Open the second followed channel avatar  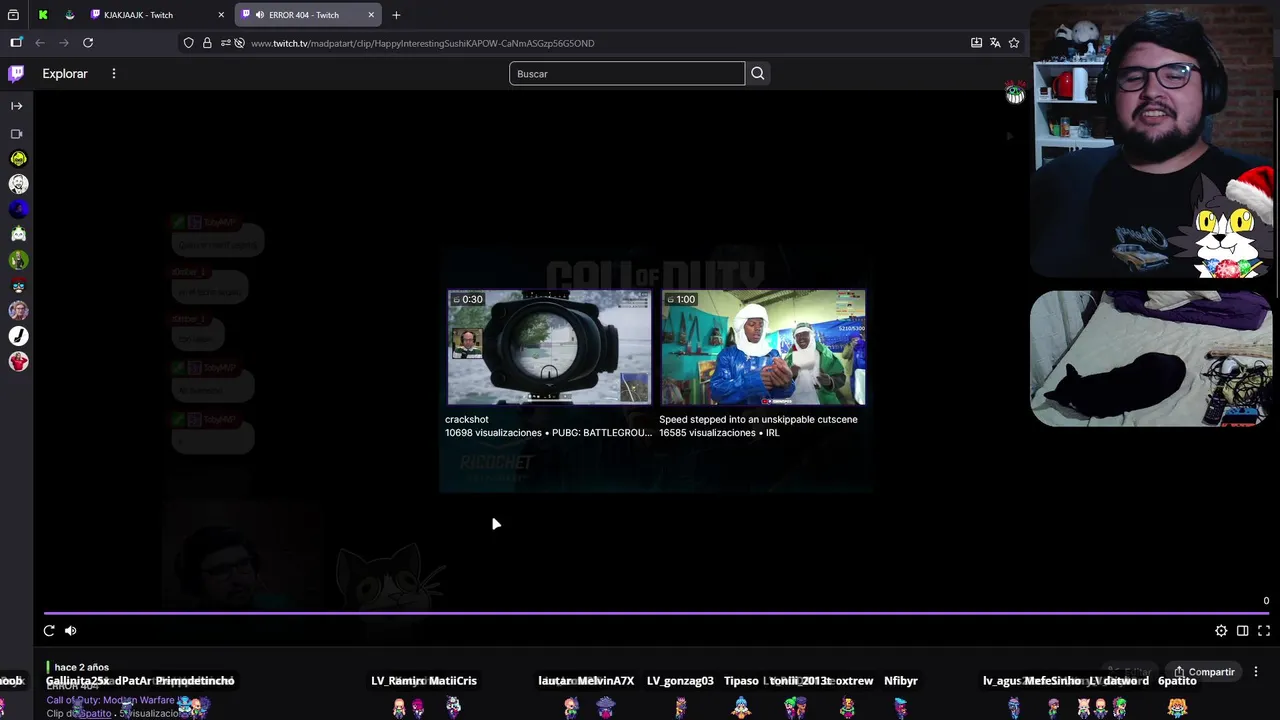[x=18, y=184]
